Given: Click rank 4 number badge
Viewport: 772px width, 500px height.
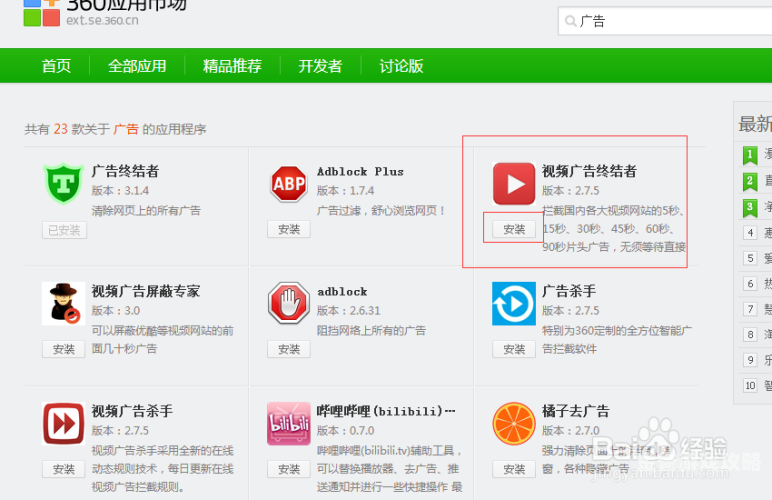Looking at the screenshot, I should (x=750, y=233).
